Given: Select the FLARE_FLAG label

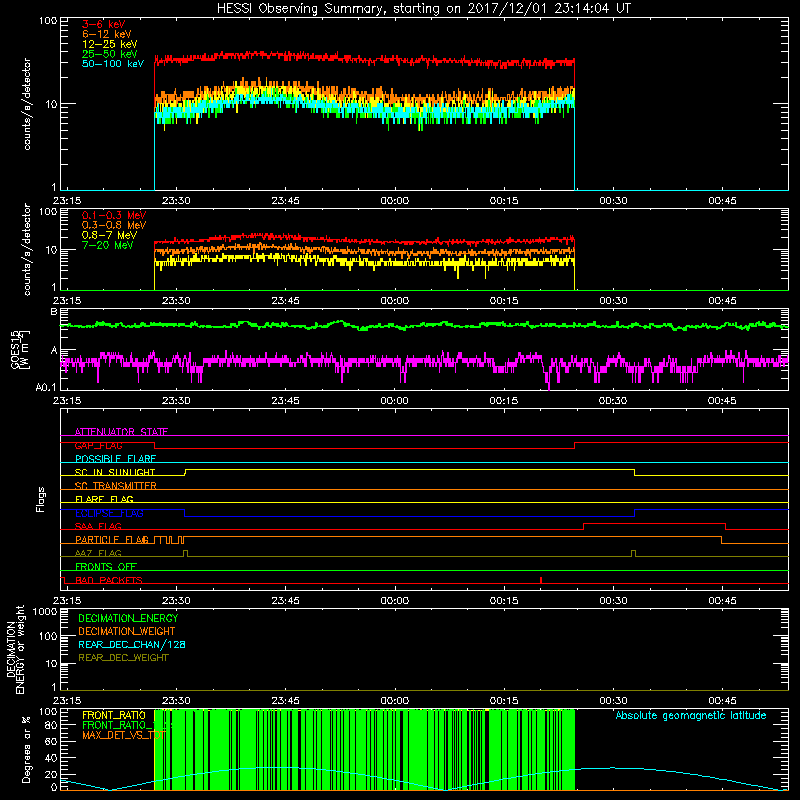Looking at the screenshot, I should tap(104, 499).
